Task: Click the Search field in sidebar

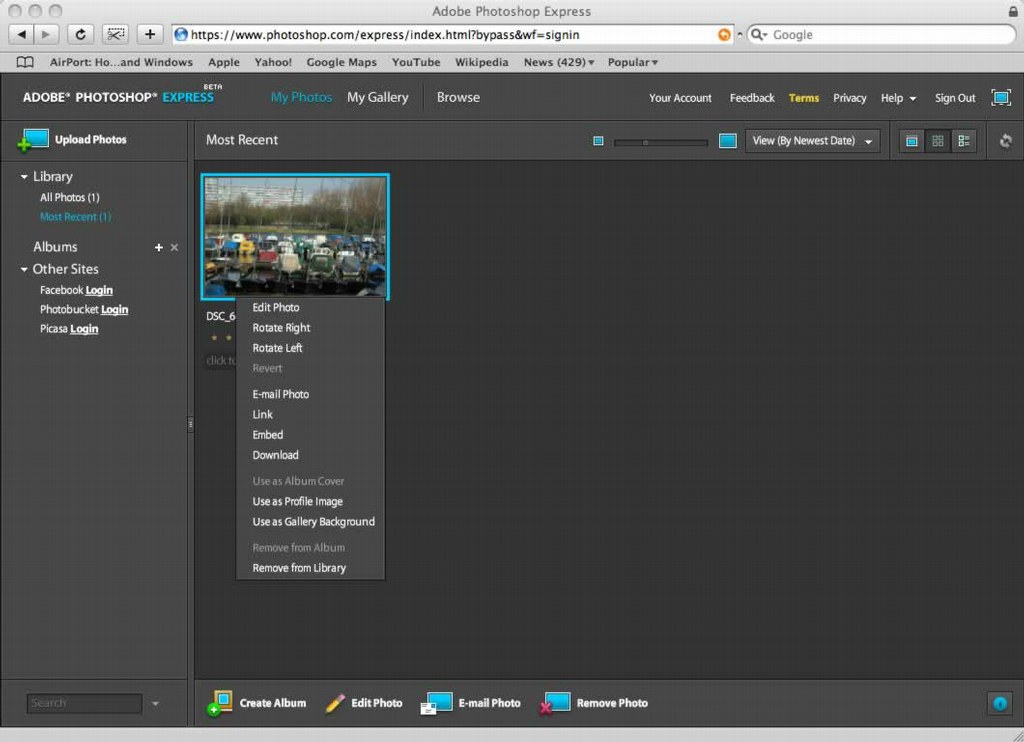Action: click(x=84, y=703)
